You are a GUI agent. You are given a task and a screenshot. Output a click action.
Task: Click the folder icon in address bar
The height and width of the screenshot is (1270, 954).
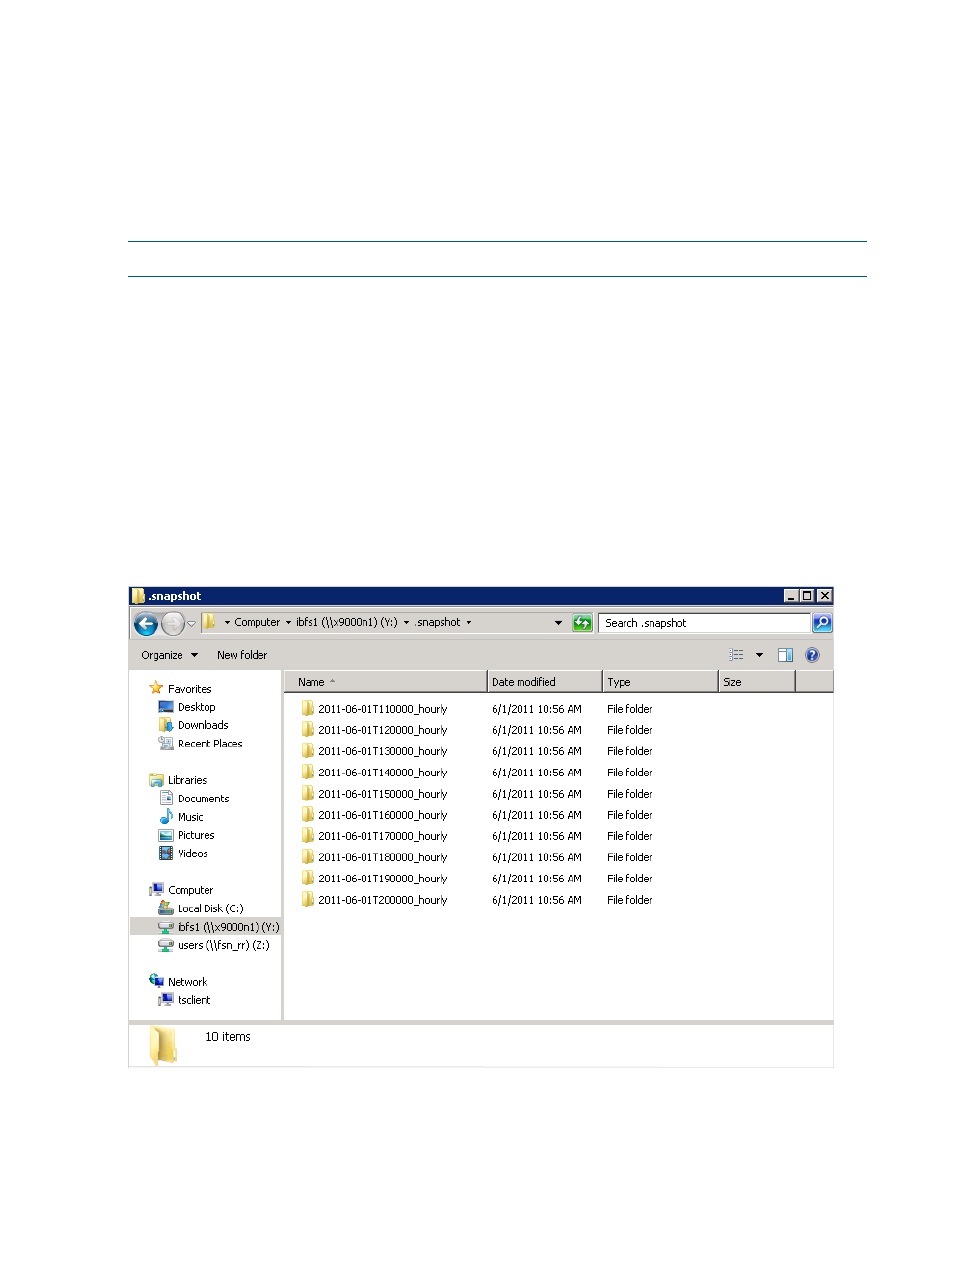click(x=210, y=622)
